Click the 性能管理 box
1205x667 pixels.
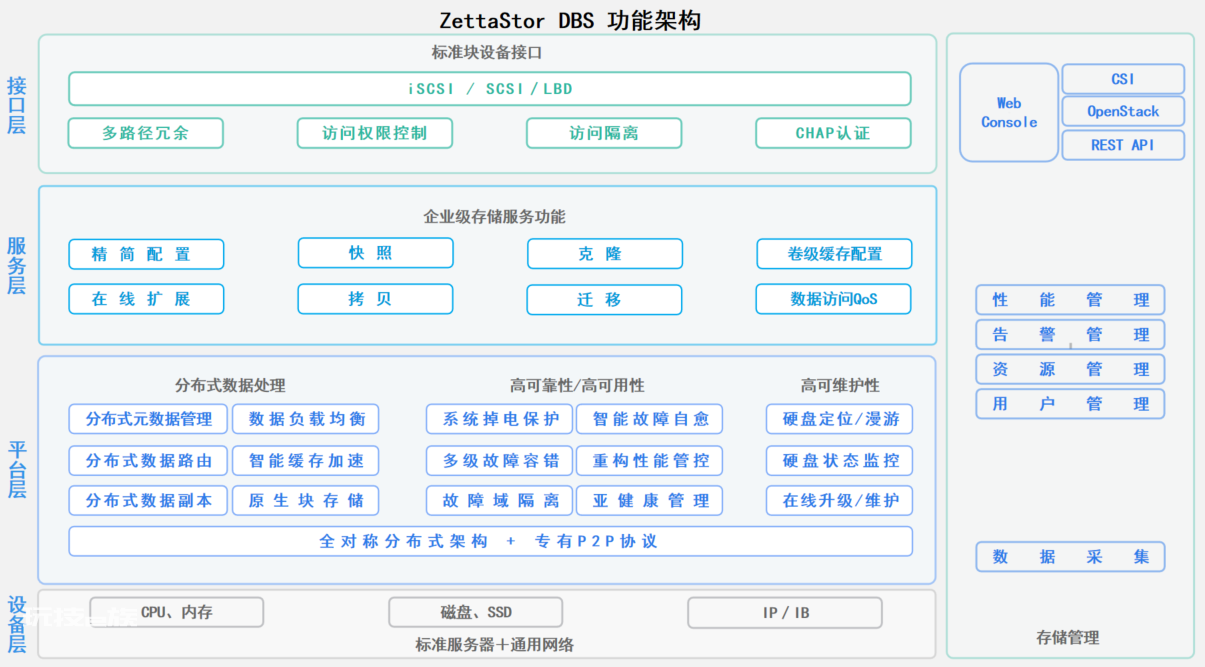point(1070,299)
